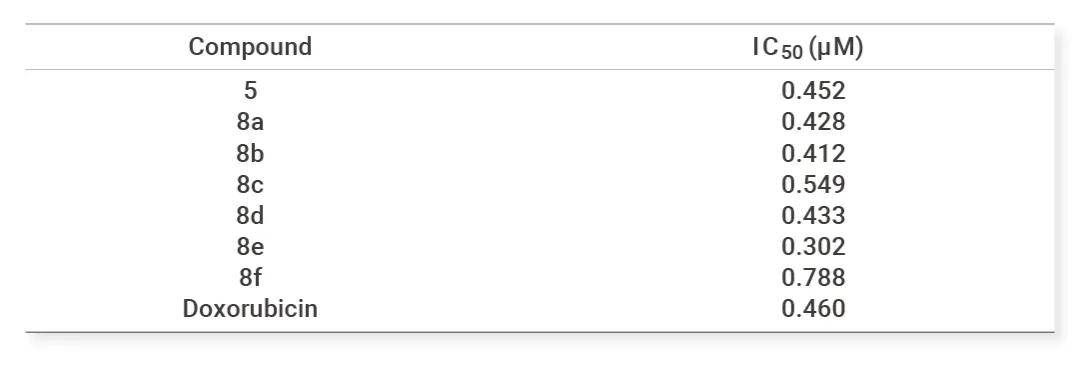This screenshot has height=382, width=1080.
Task: Click the 0.549 value
Action: coord(813,184)
